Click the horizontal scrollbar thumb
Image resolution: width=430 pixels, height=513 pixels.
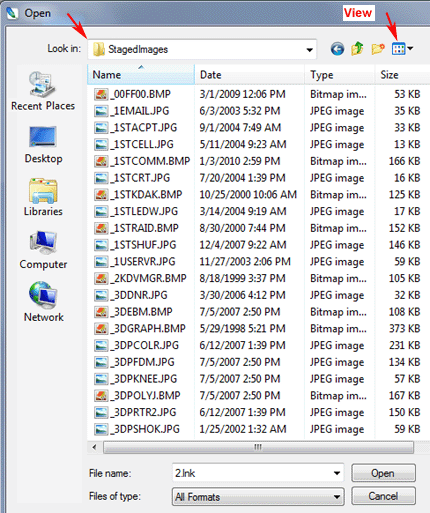click(x=258, y=447)
